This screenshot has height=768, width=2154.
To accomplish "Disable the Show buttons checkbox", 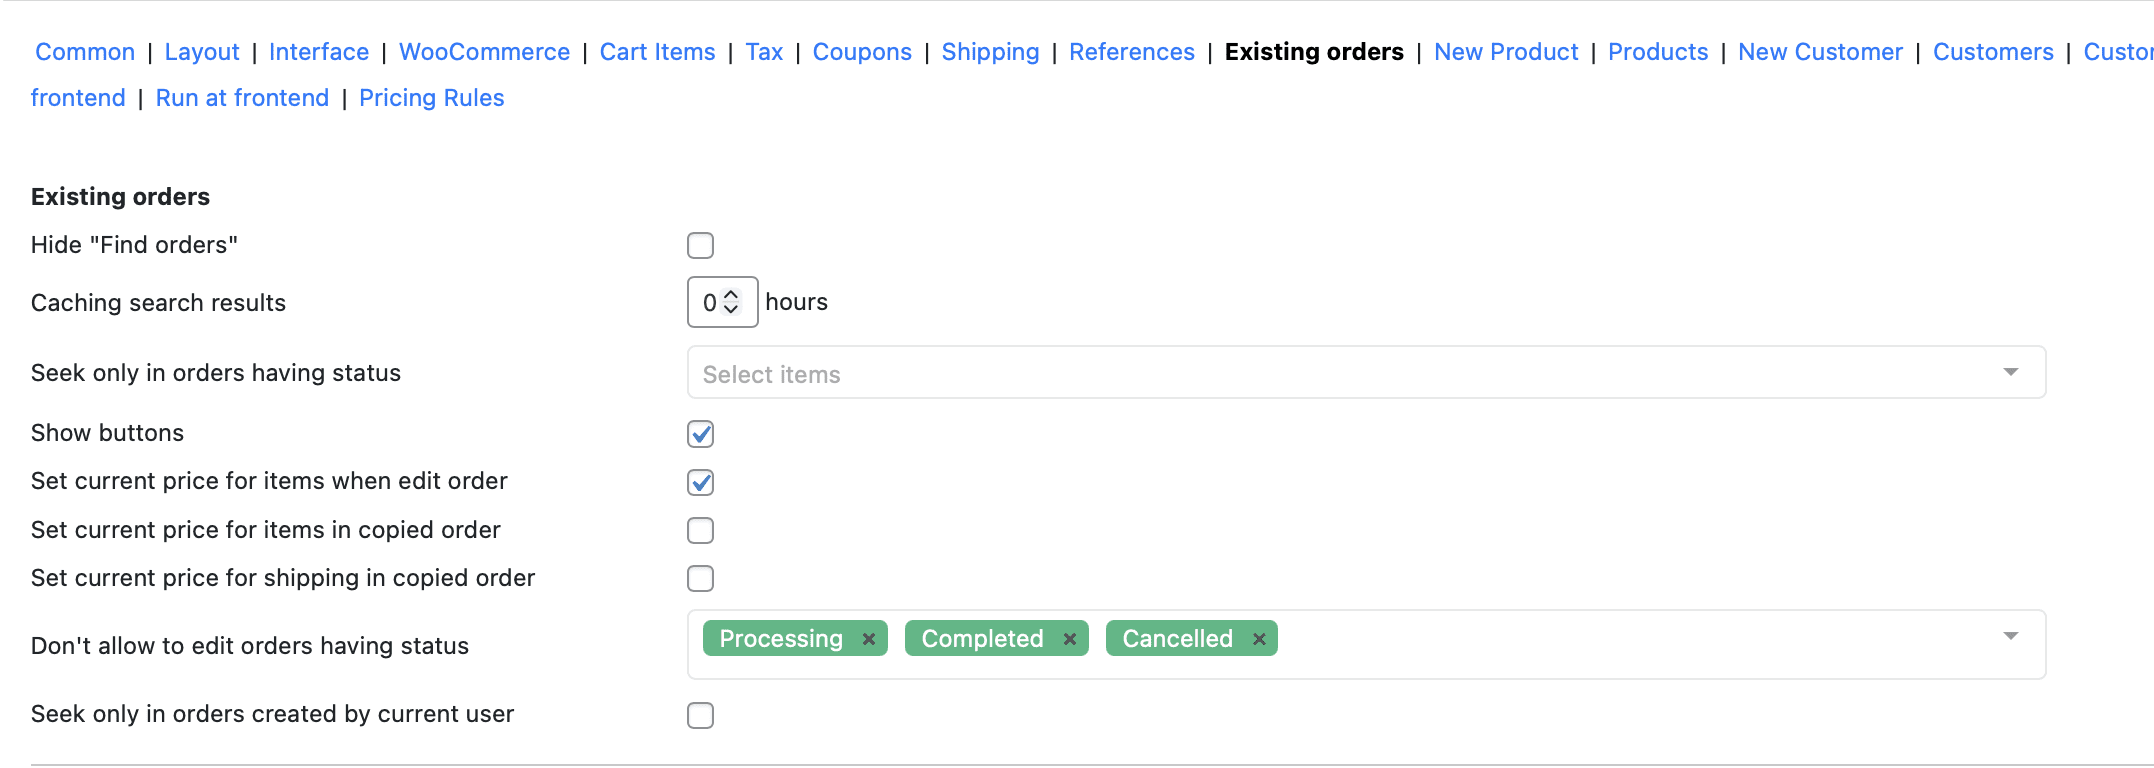I will 700,434.
